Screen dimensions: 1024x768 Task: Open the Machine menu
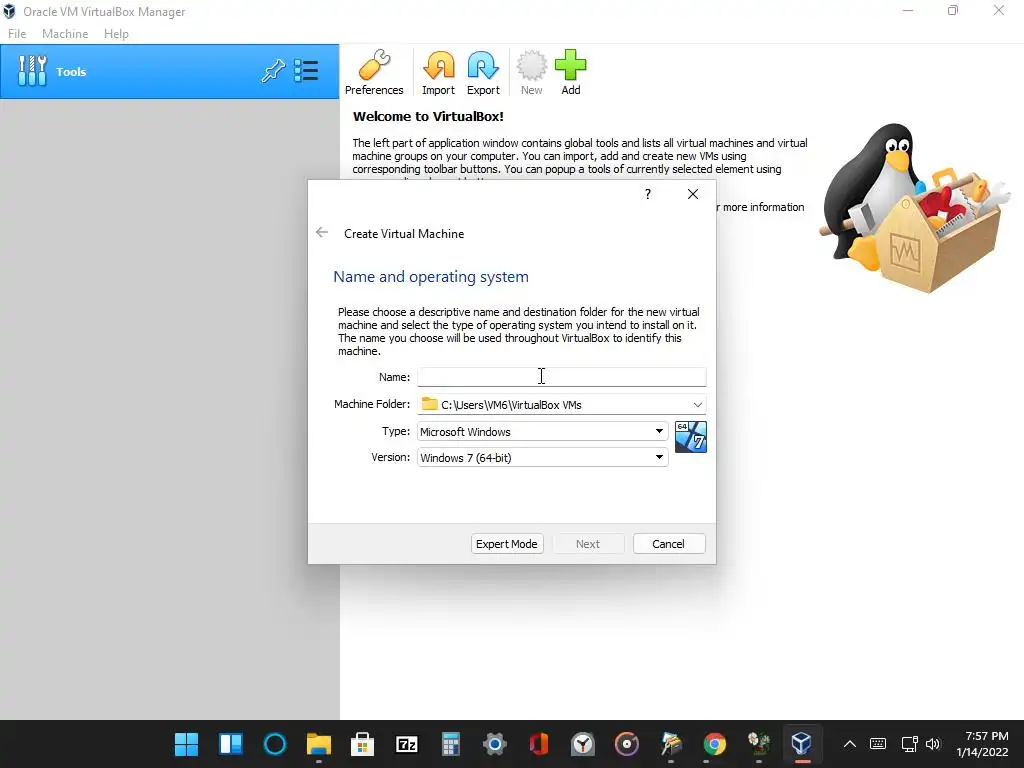(65, 34)
